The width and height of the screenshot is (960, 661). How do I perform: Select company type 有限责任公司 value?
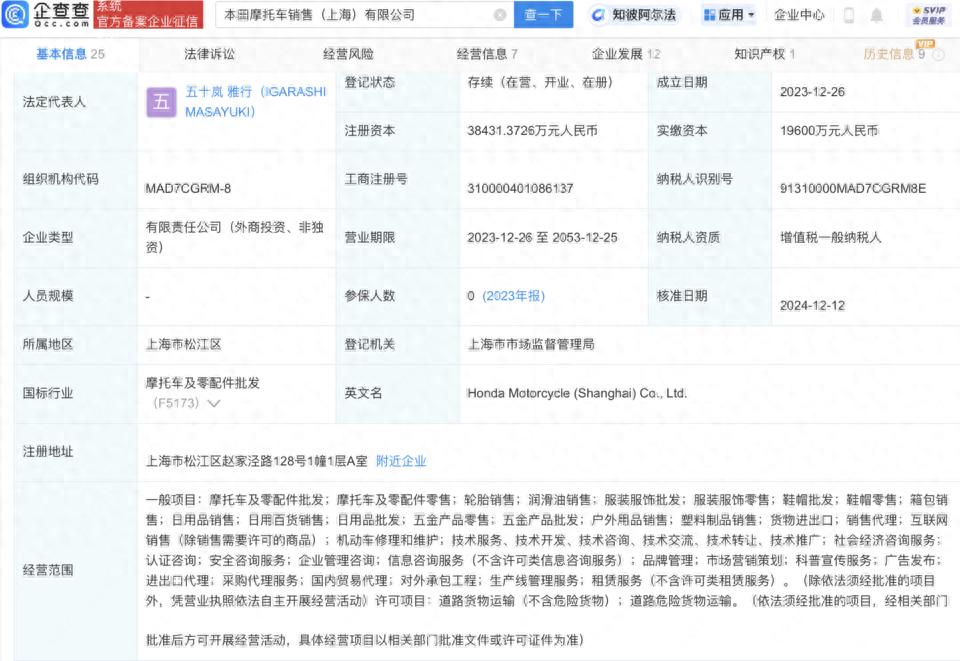[234, 237]
